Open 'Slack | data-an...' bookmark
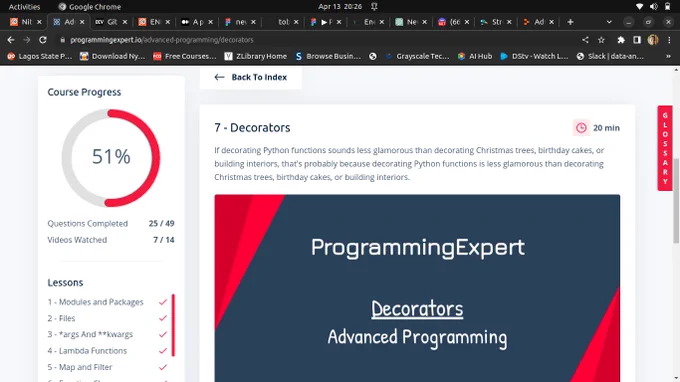The image size is (680, 382). 610,56
